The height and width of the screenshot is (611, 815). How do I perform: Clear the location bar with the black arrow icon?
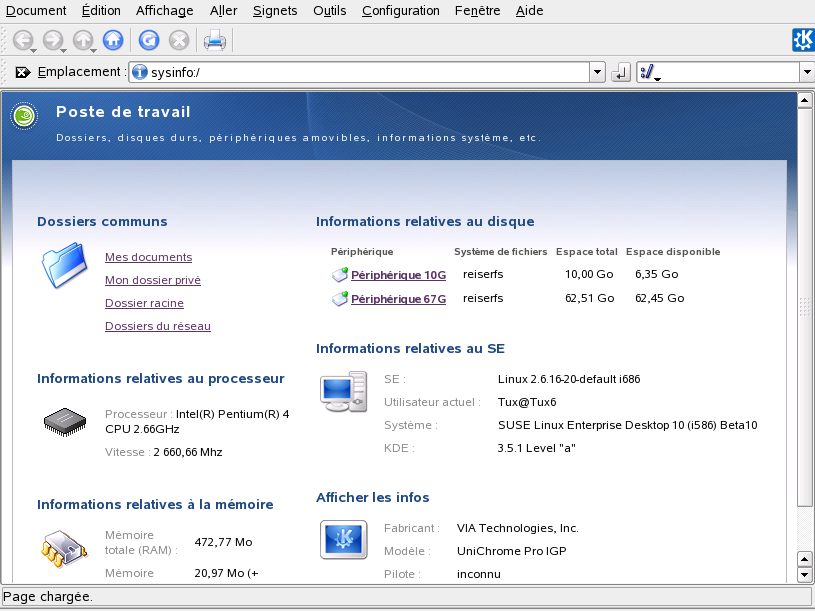(22, 72)
